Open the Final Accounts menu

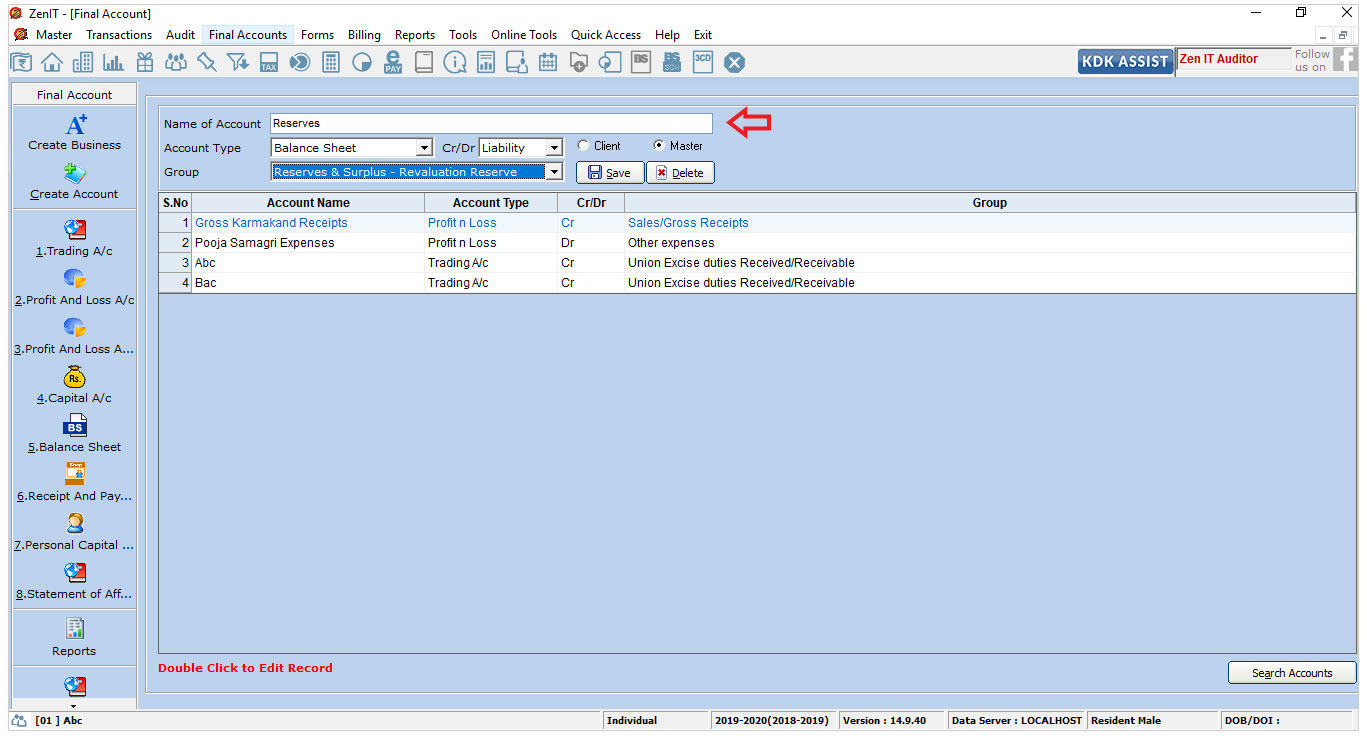(x=247, y=35)
